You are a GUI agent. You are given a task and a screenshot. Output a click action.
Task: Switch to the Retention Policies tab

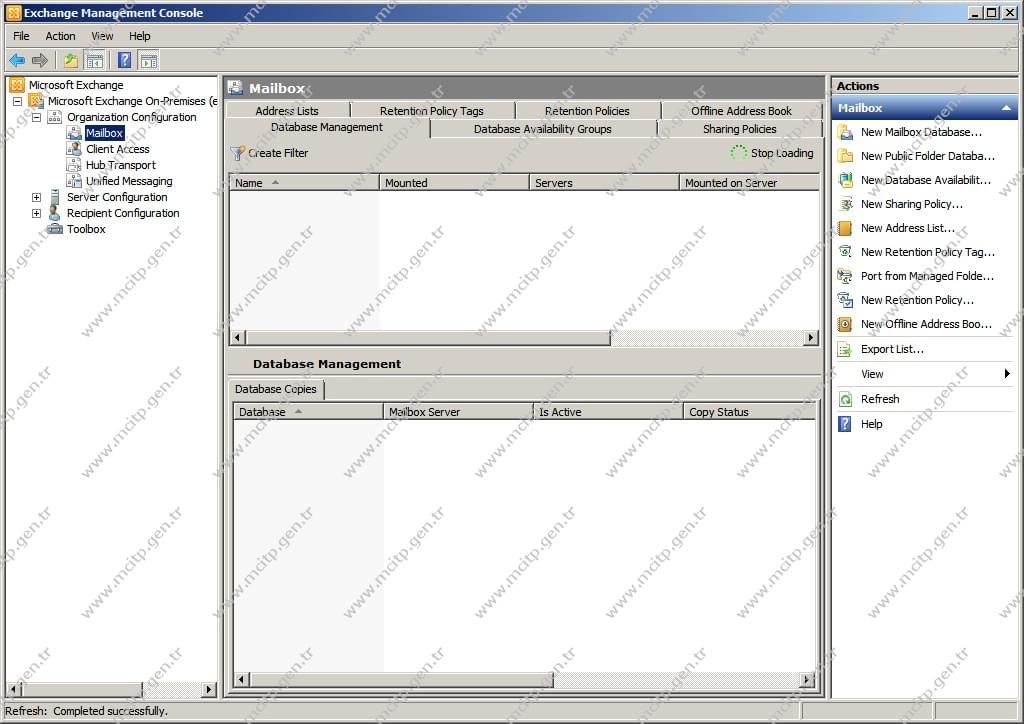[587, 111]
